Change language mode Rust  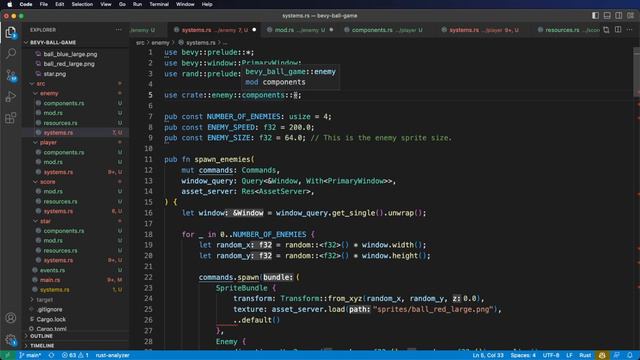585,356
